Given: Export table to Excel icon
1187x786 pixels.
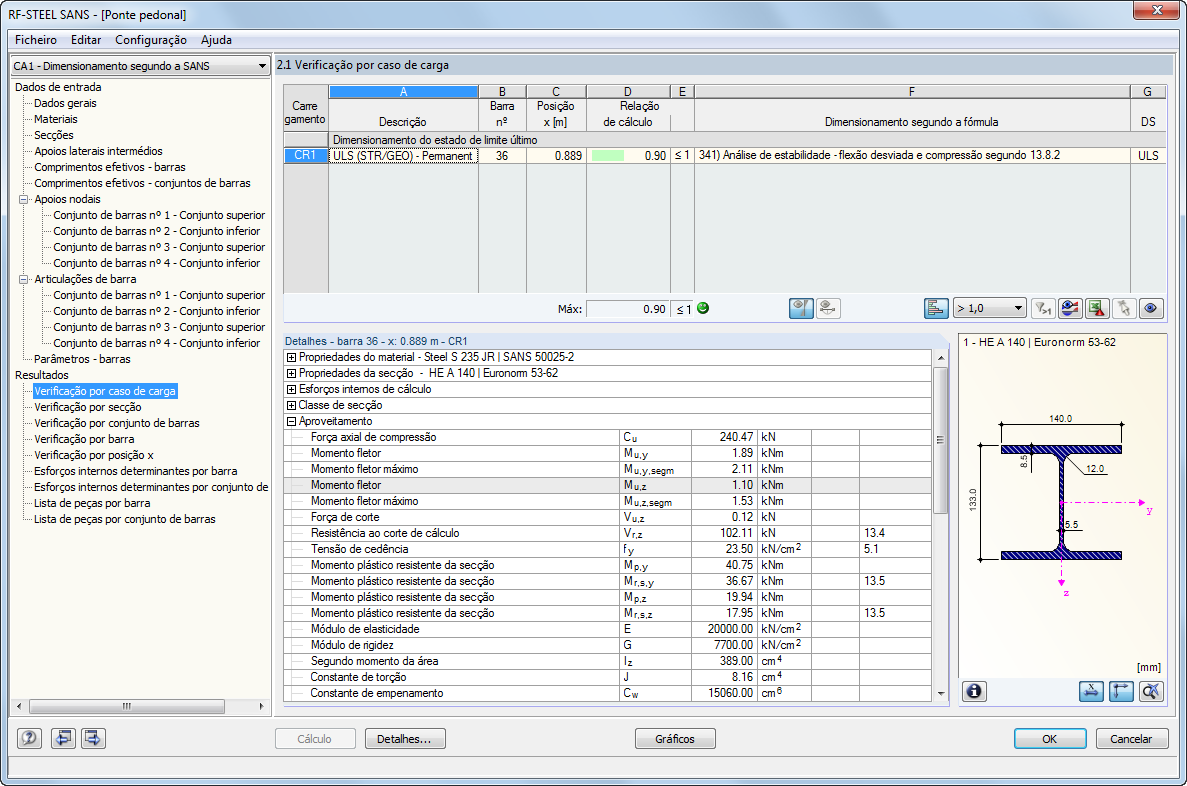Looking at the screenshot, I should click(x=1097, y=308).
